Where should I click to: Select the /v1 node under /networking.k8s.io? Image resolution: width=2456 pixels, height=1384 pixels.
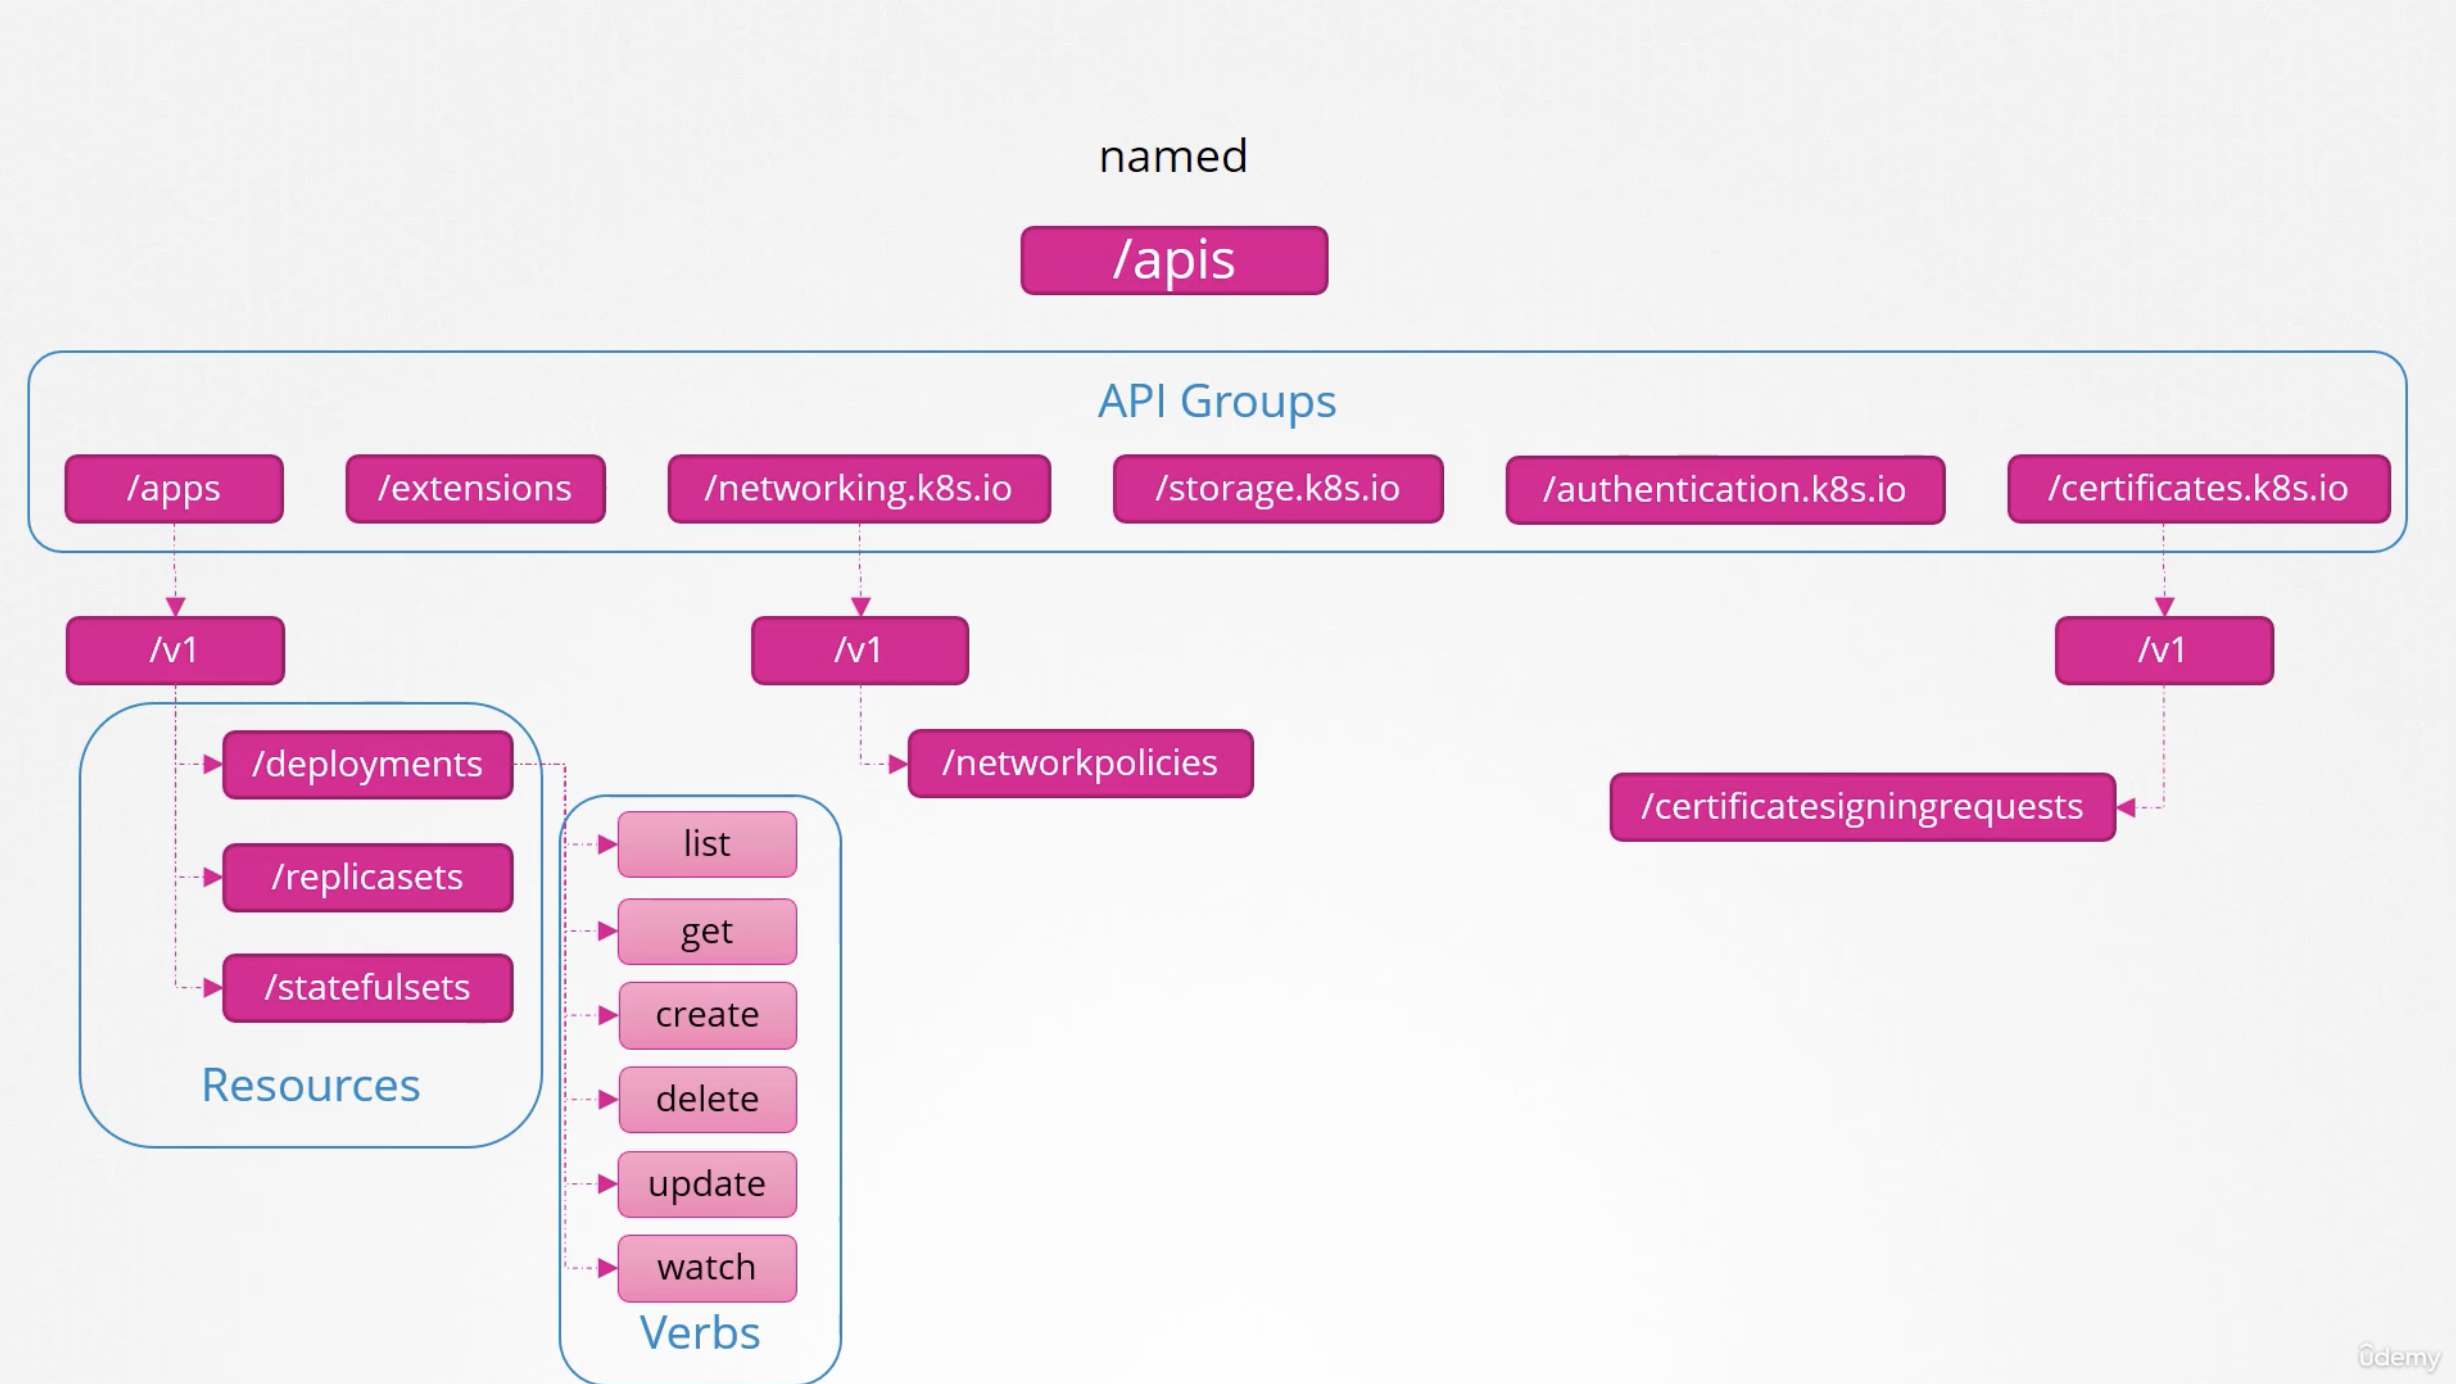pos(859,650)
